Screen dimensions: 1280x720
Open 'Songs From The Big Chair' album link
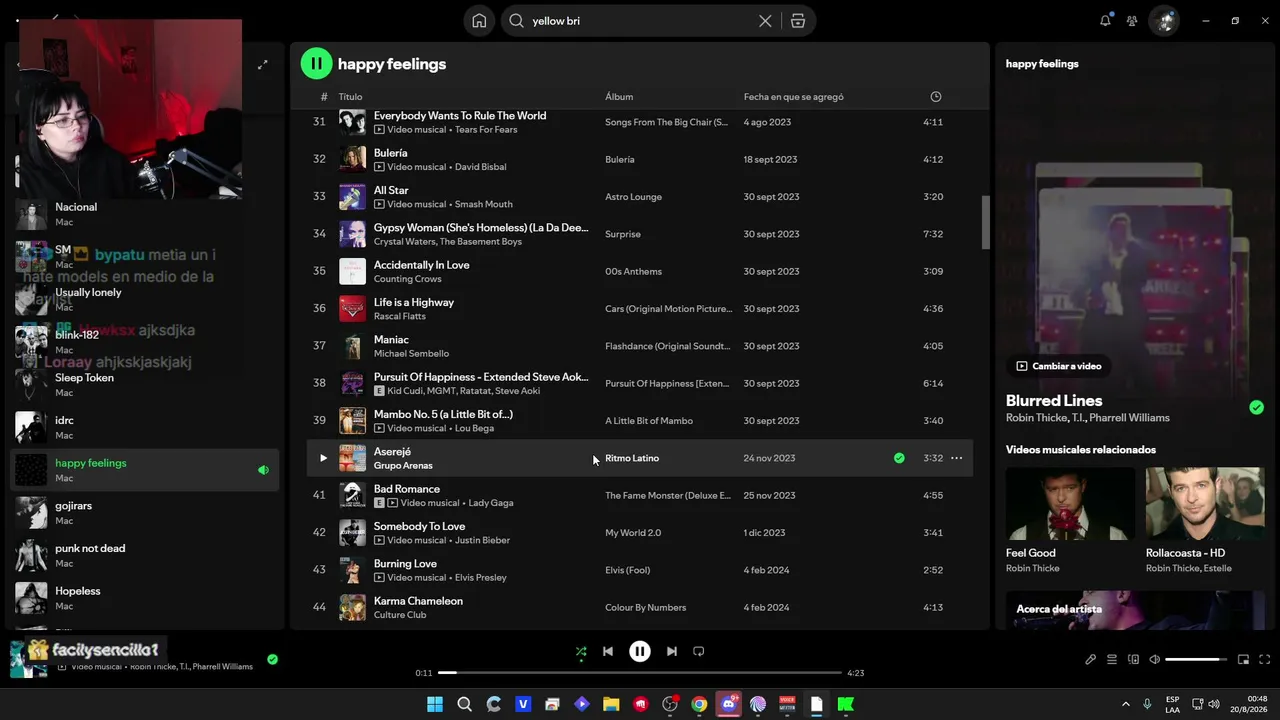[666, 122]
